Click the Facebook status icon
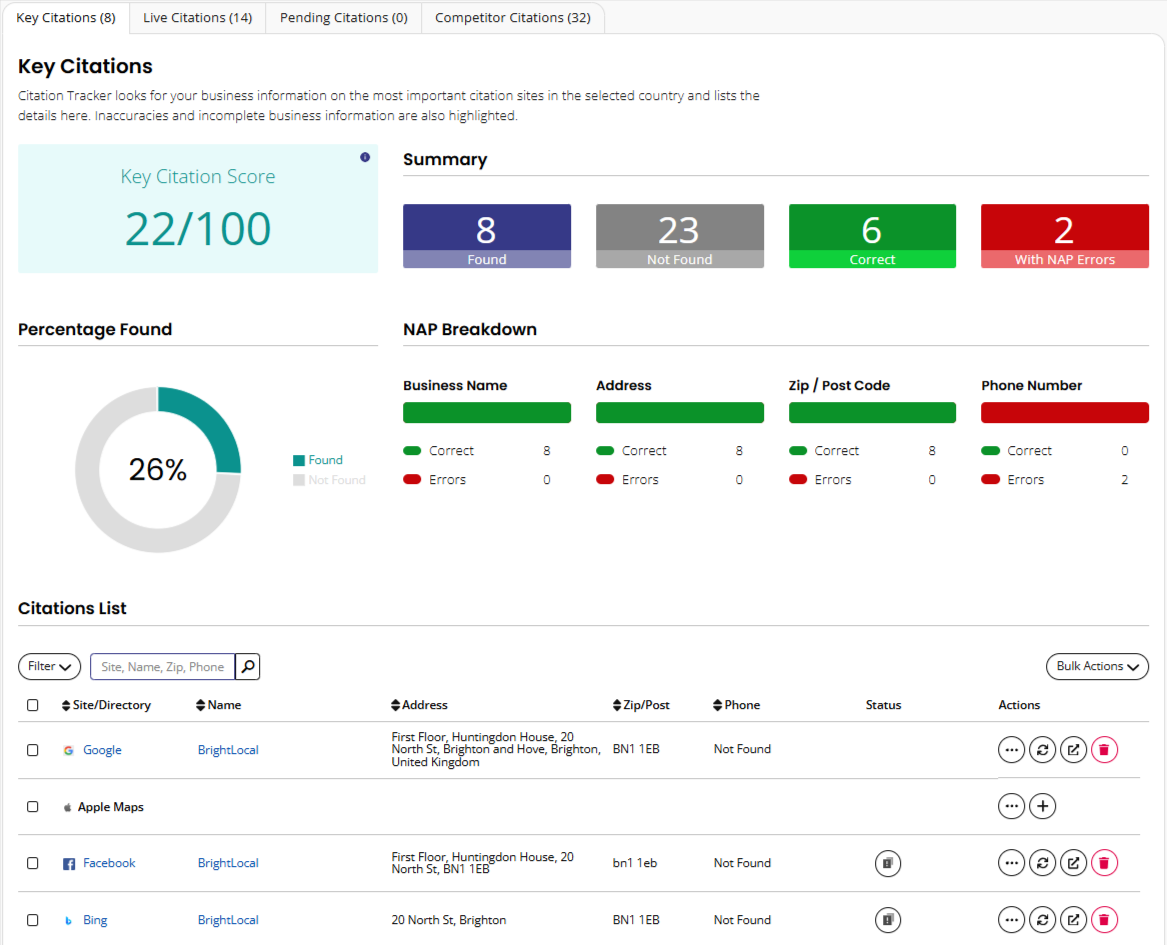The height and width of the screenshot is (945, 1167). coord(887,863)
